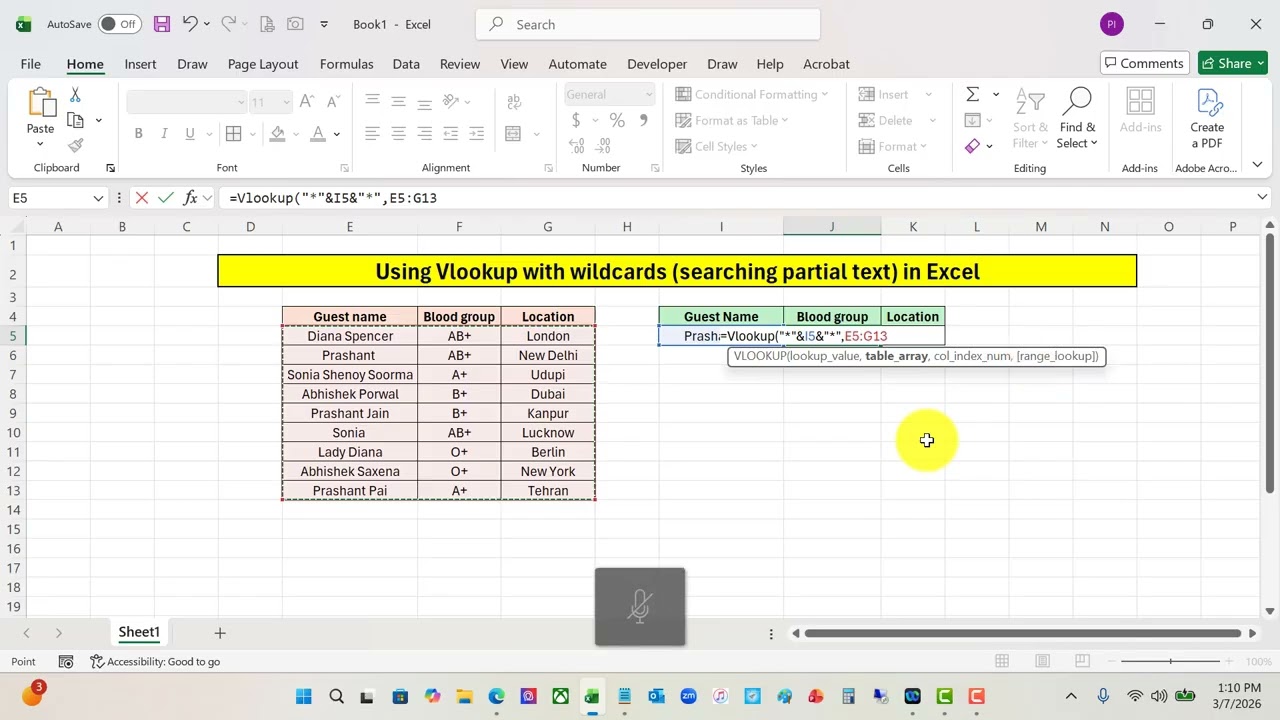1280x720 pixels.
Task: Click the cell containing Abhishek Porwal
Action: pos(350,394)
